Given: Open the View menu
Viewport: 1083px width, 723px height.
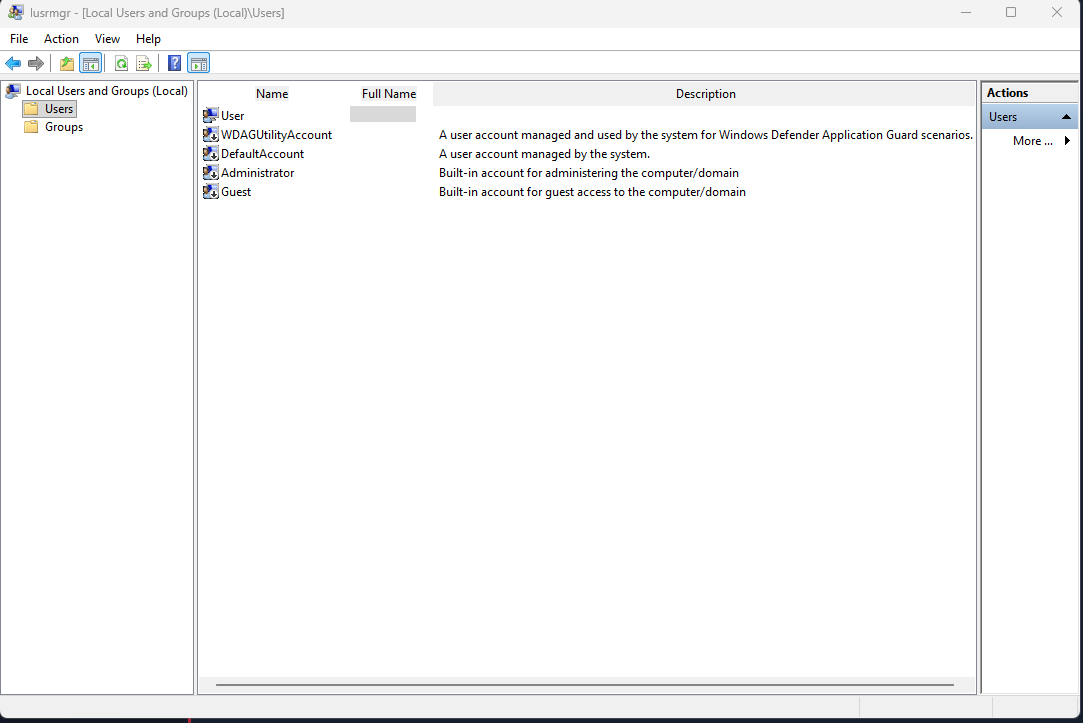Looking at the screenshot, I should (107, 39).
